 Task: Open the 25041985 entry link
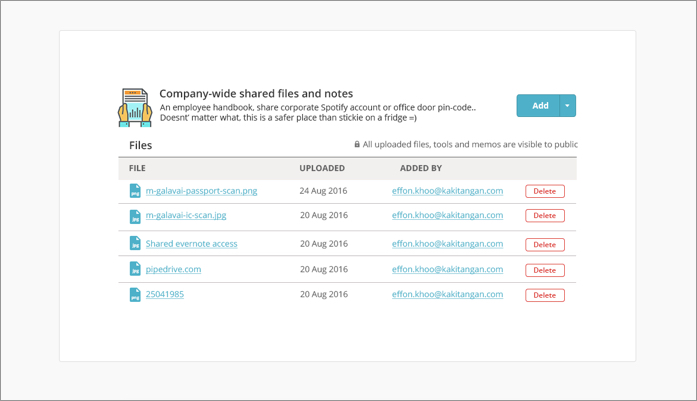click(165, 294)
